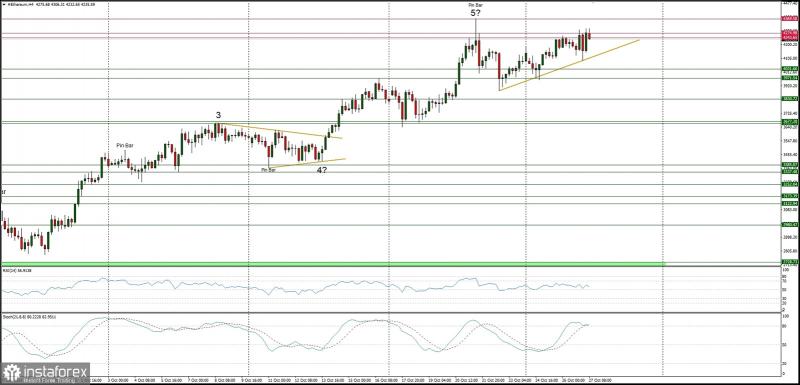Image resolution: width=800 pixels, height=385 pixels.
Task: Click the "7 Oct 00:00" time axis label
Action: (x=198, y=380)
